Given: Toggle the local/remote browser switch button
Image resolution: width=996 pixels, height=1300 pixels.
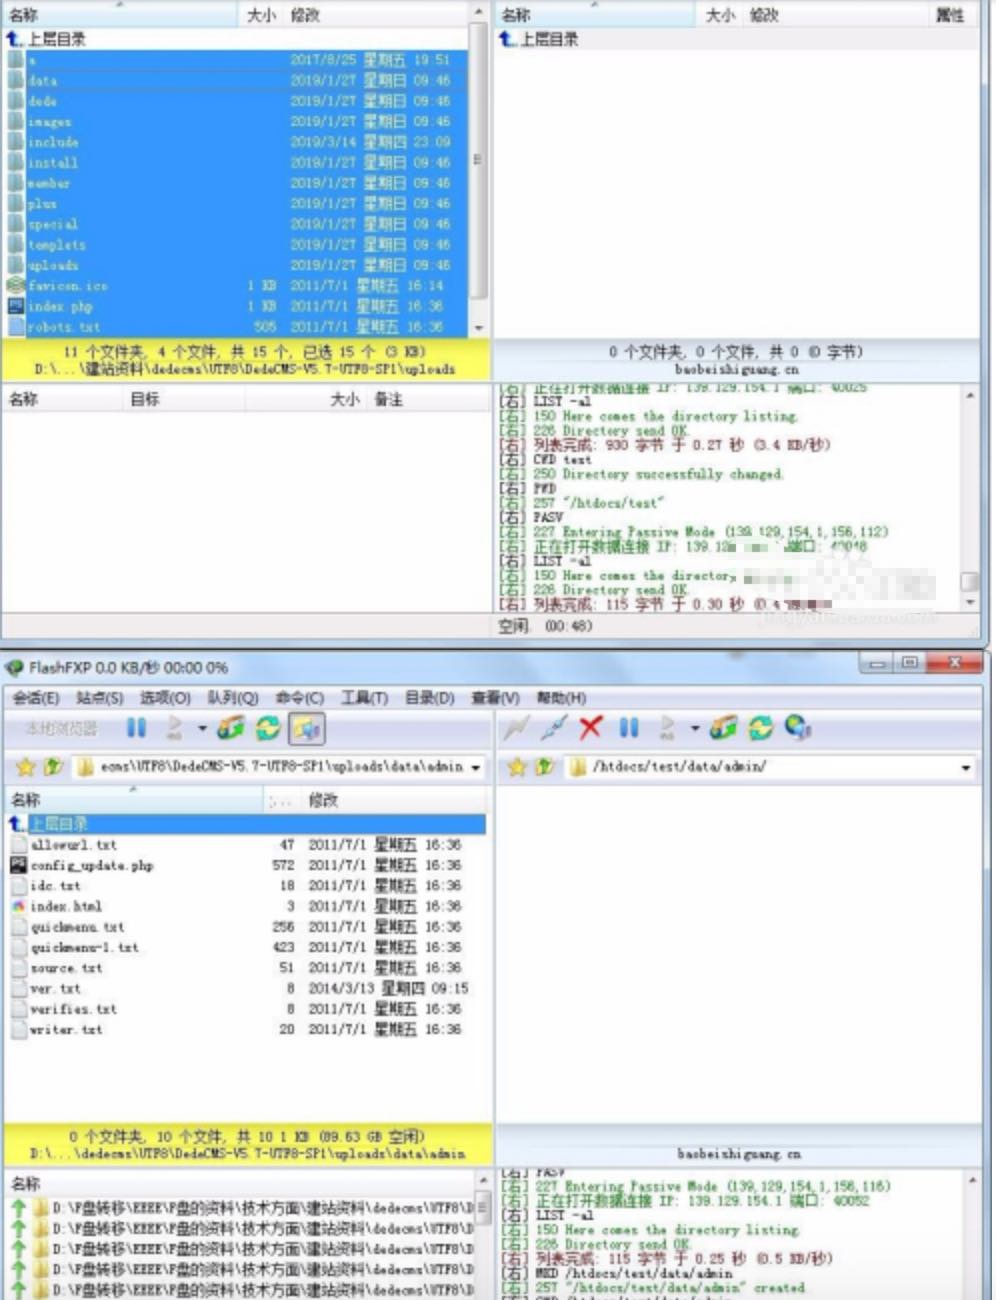Looking at the screenshot, I should tap(306, 728).
